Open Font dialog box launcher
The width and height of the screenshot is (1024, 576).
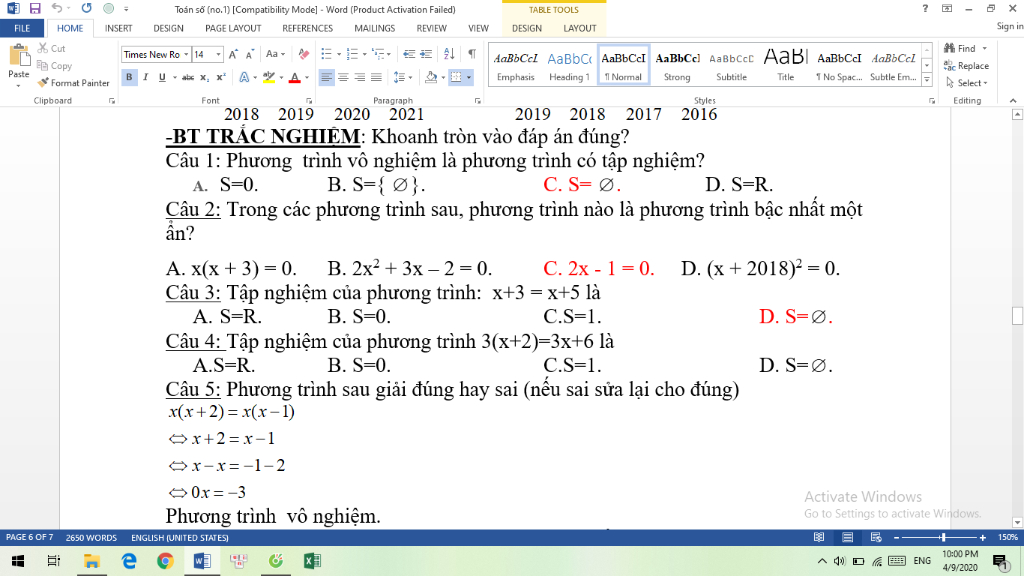(x=309, y=101)
